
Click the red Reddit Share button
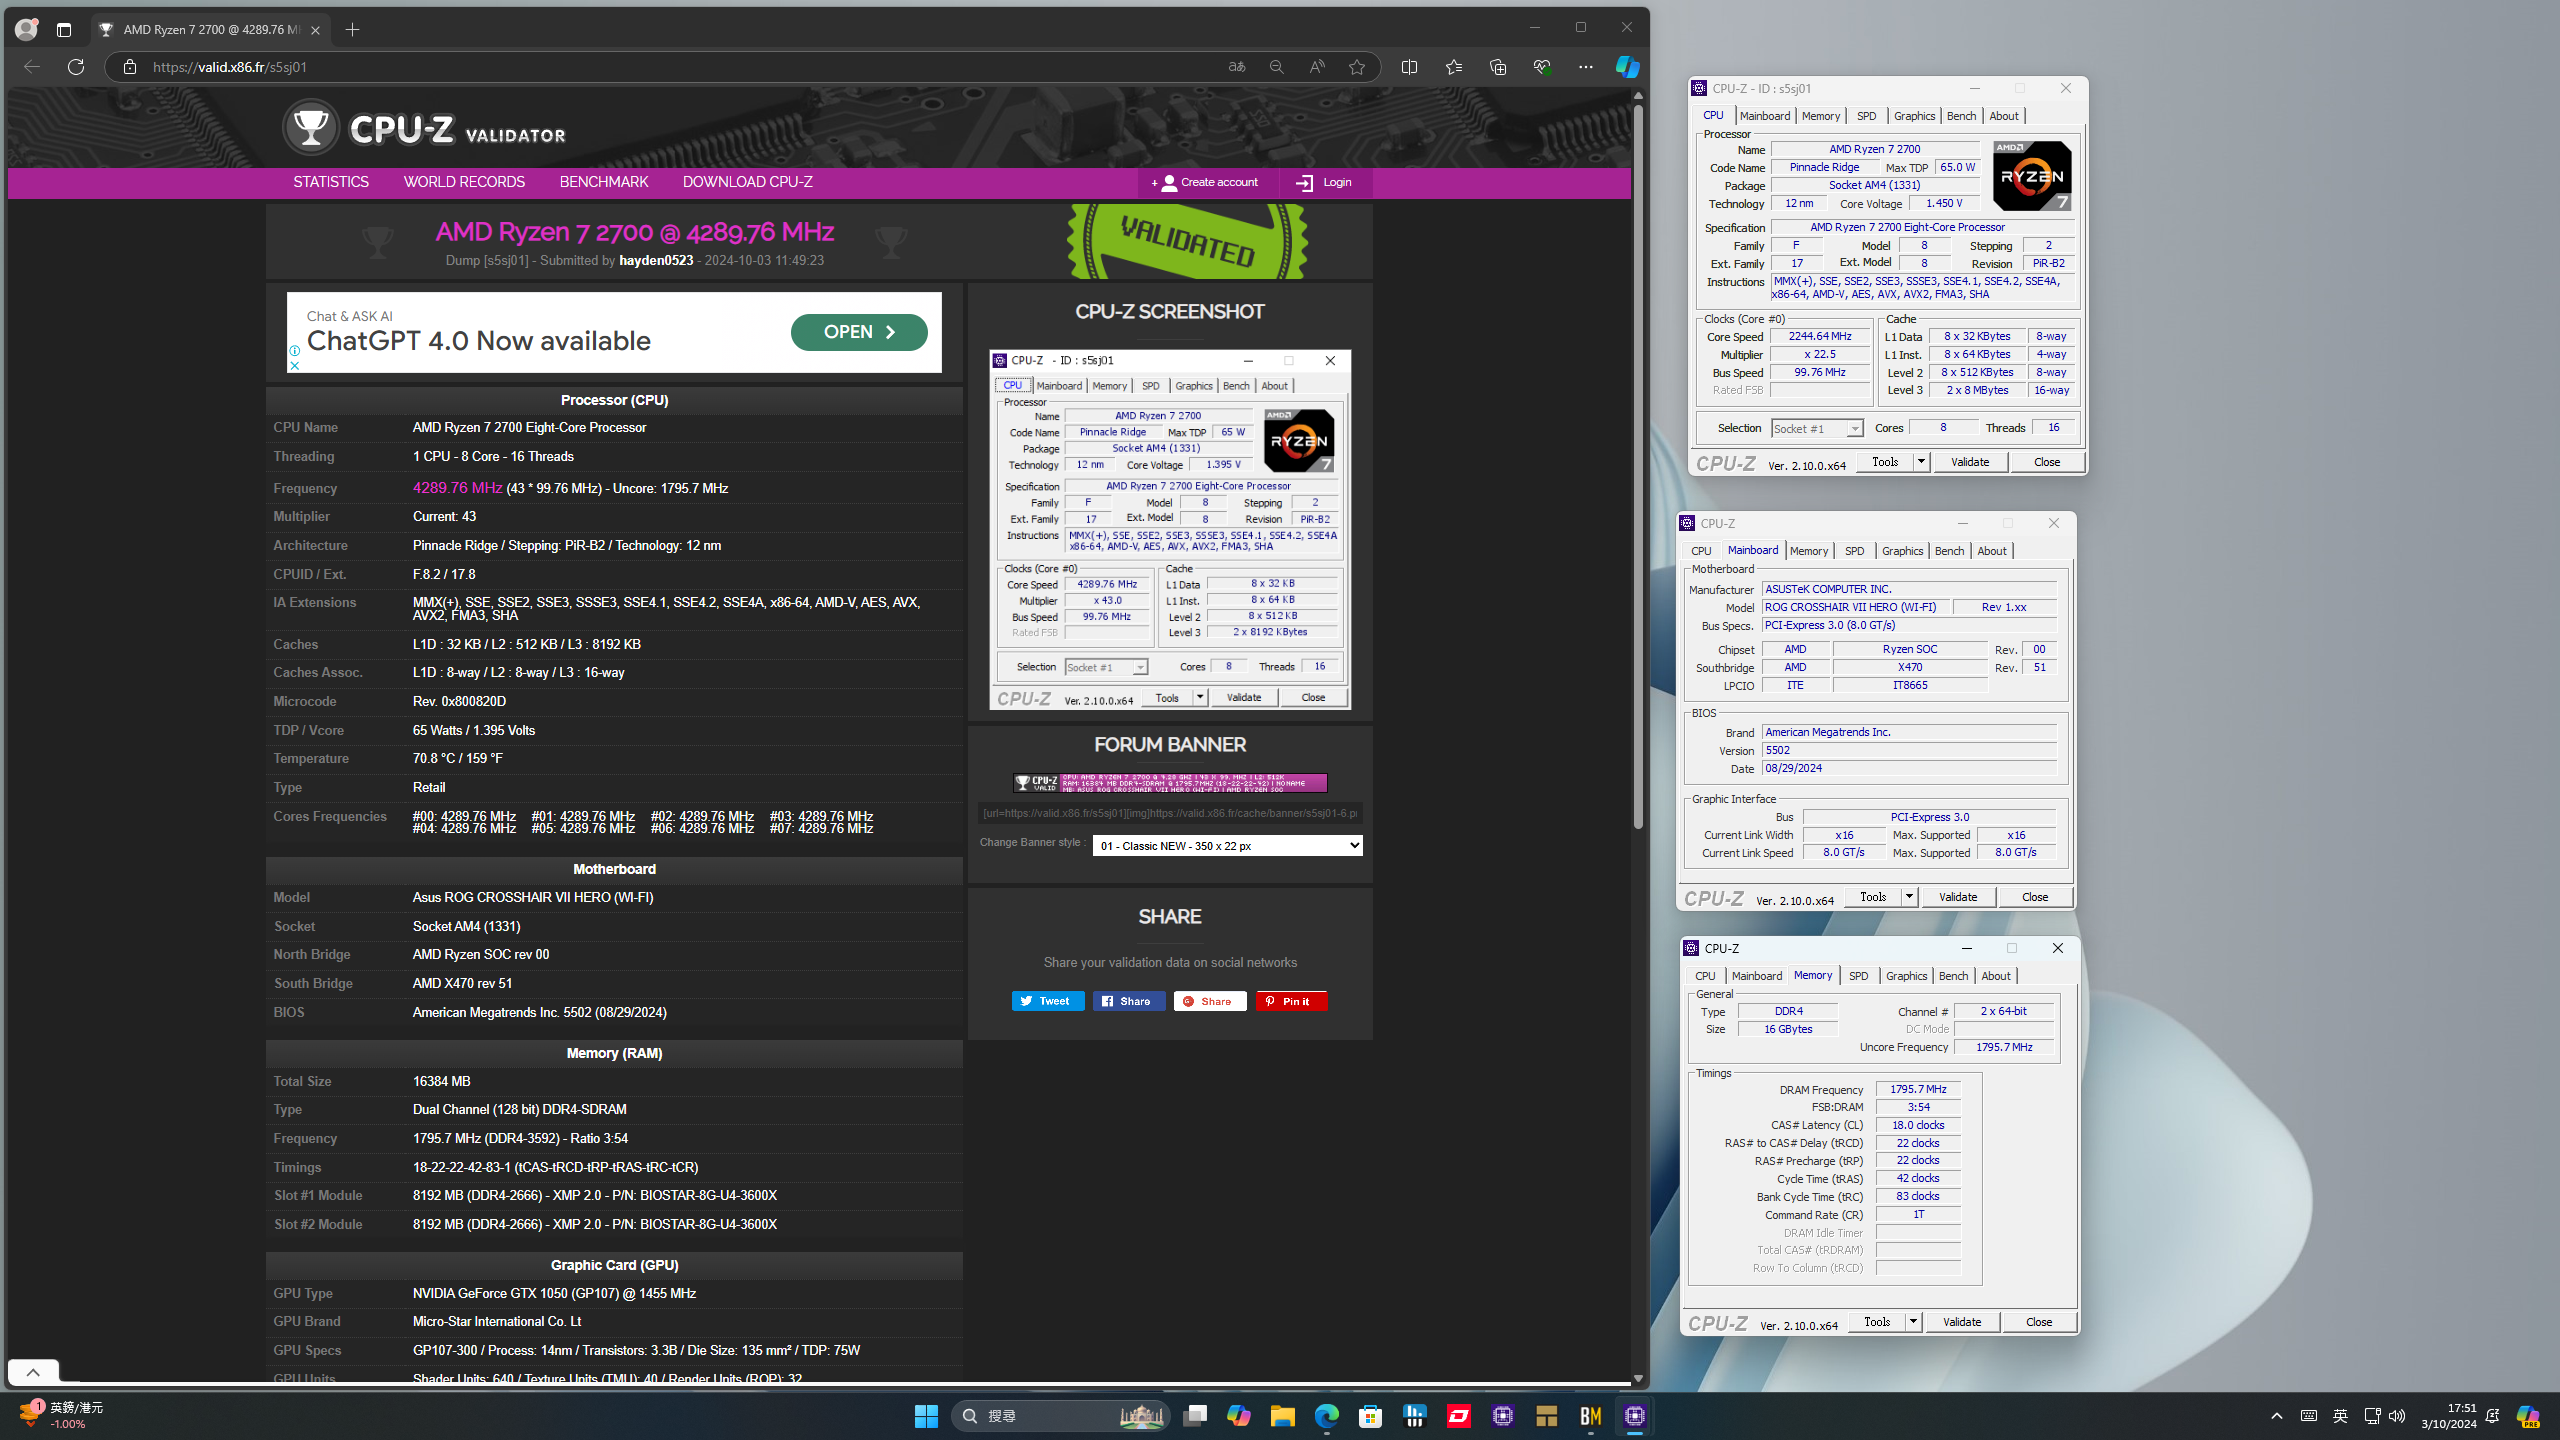tap(1210, 1001)
